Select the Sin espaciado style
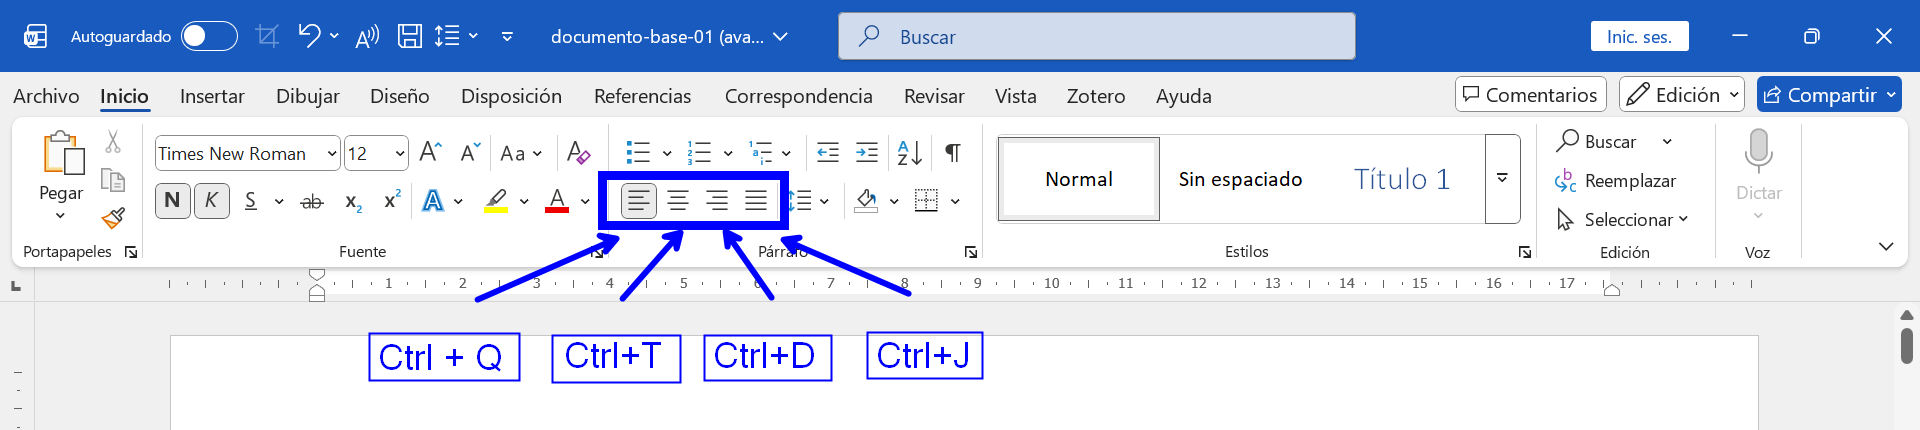The image size is (1920, 430). click(1240, 179)
